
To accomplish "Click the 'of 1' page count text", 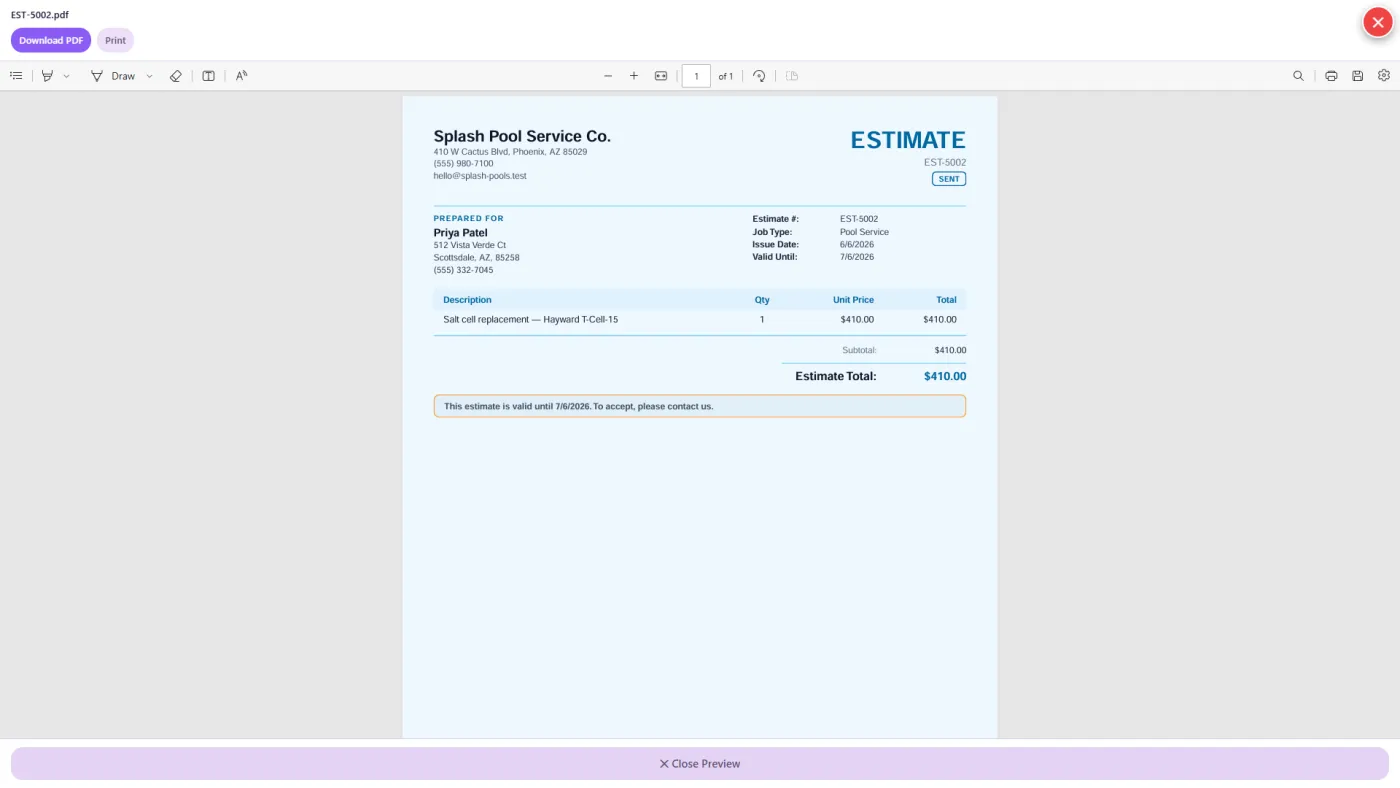I will point(726,76).
